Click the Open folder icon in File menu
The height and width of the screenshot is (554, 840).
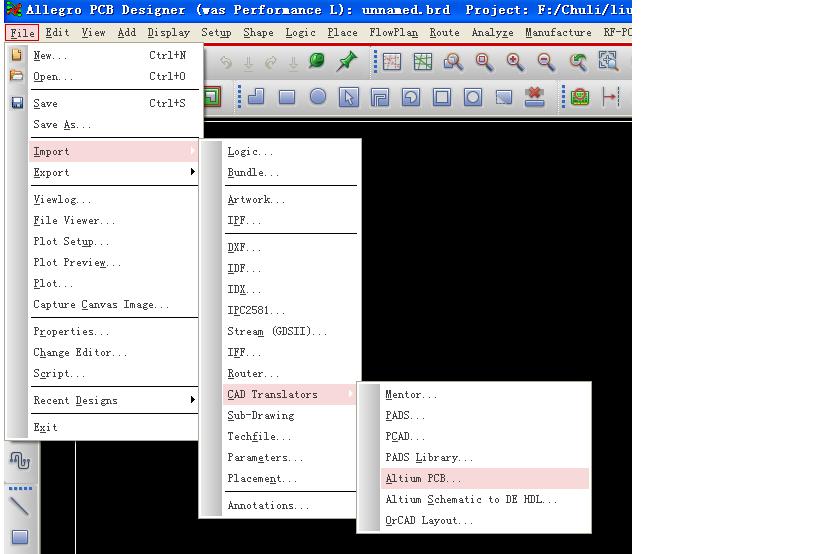point(17,76)
